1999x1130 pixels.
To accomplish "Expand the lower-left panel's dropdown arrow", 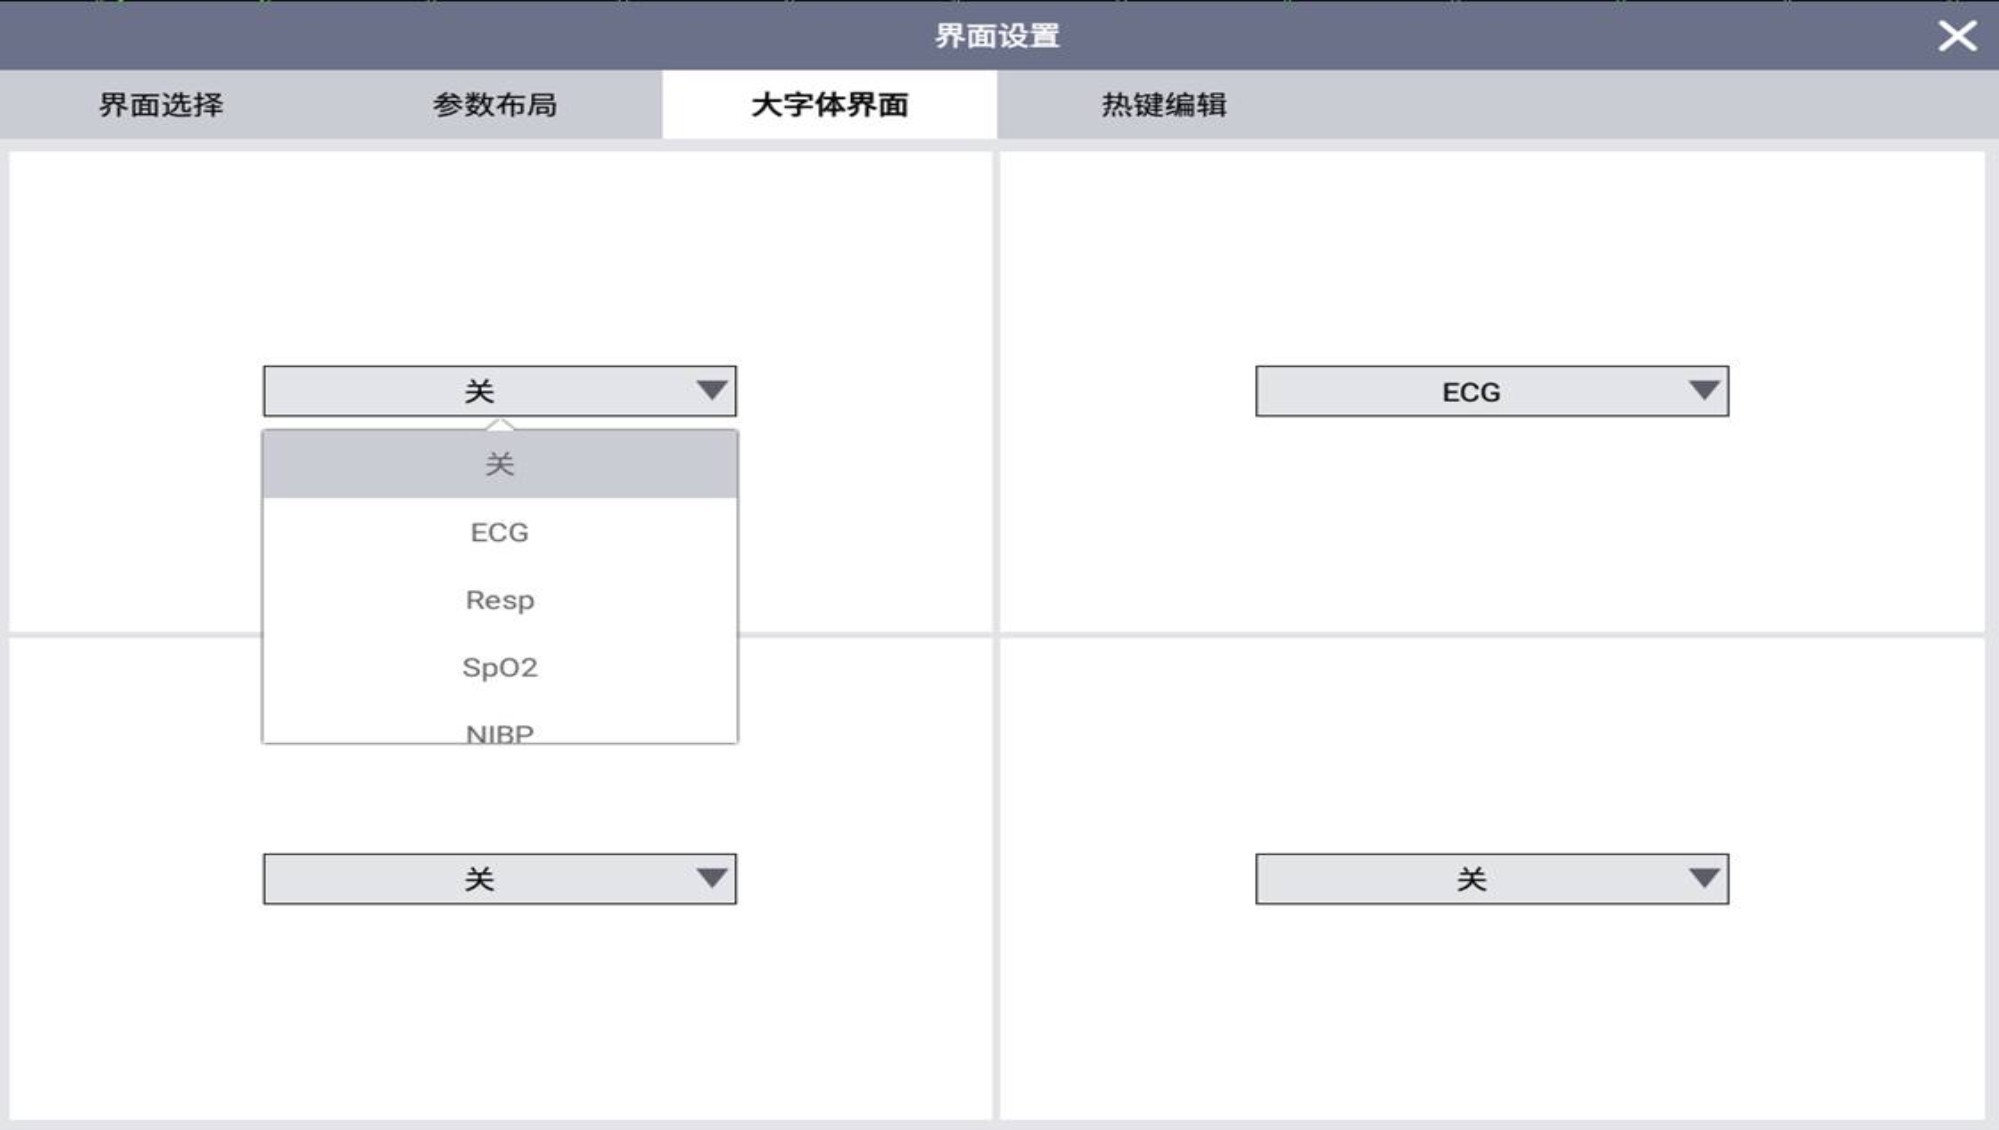I will coord(711,878).
